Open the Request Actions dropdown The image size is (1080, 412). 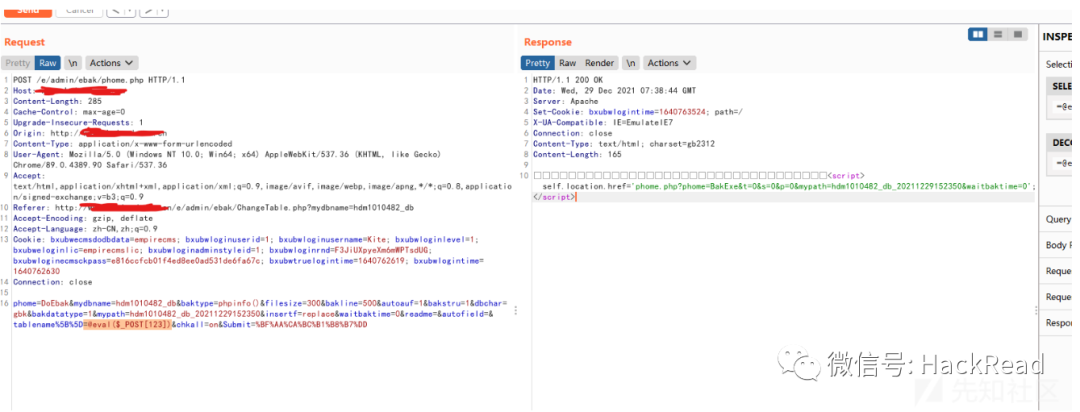coord(112,63)
